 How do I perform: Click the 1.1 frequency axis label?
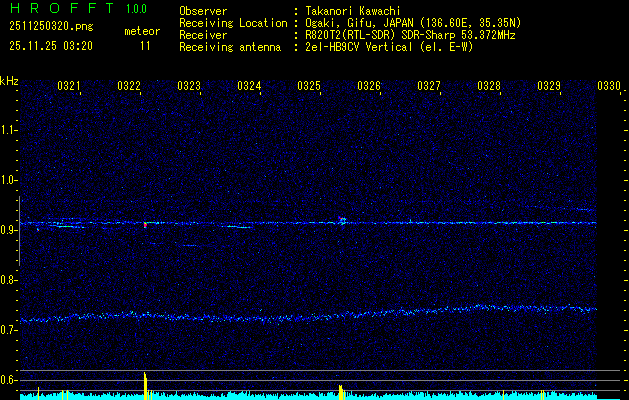point(9,129)
